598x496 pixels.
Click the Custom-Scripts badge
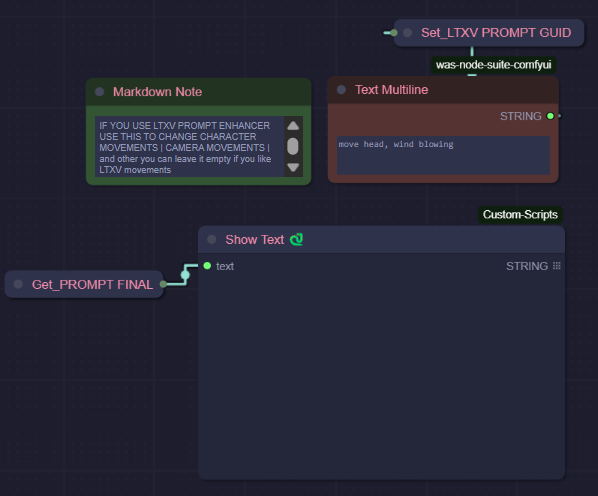520,214
